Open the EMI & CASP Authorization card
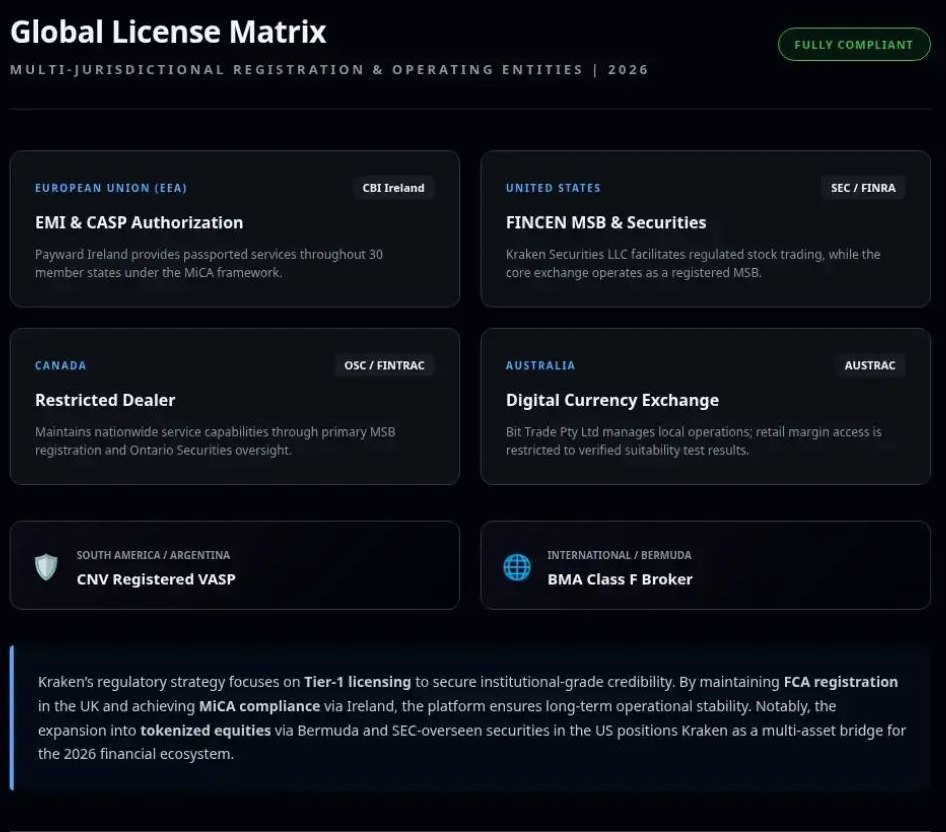The width and height of the screenshot is (946, 832). click(139, 222)
